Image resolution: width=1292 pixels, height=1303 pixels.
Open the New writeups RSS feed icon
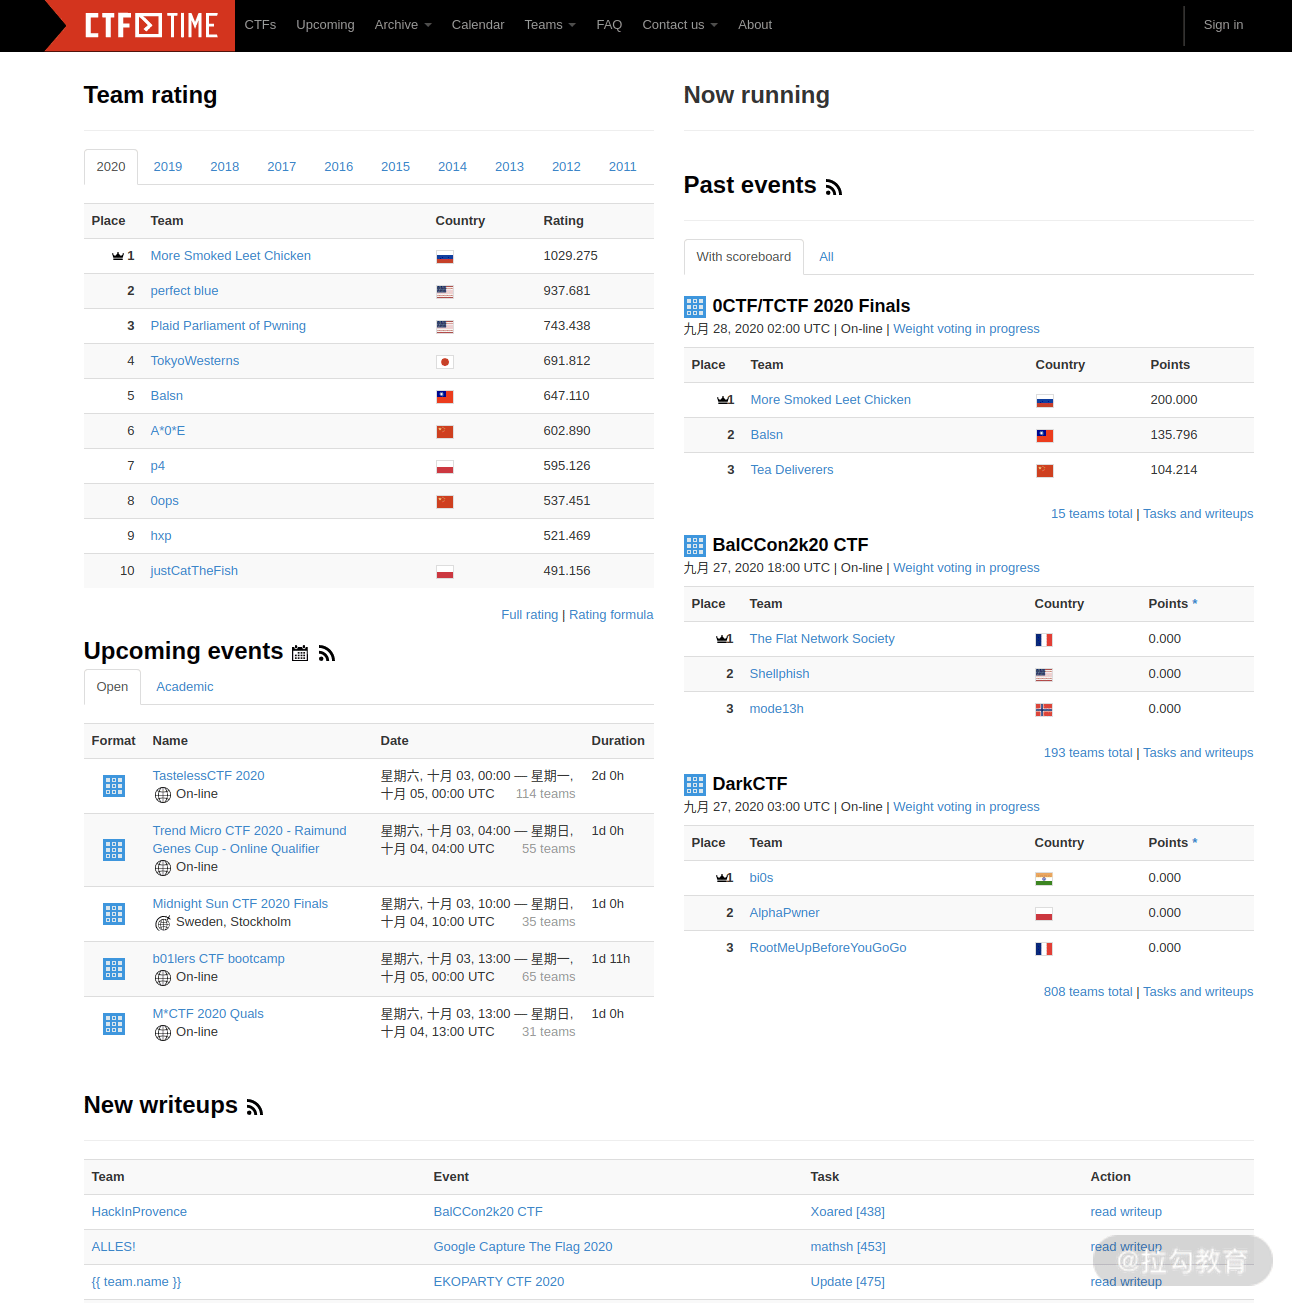pyautogui.click(x=255, y=1107)
